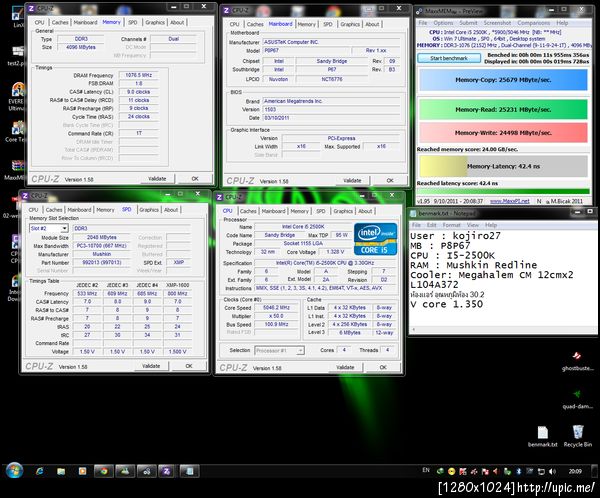Open About tab in the processor CPU-Z window

point(365,211)
